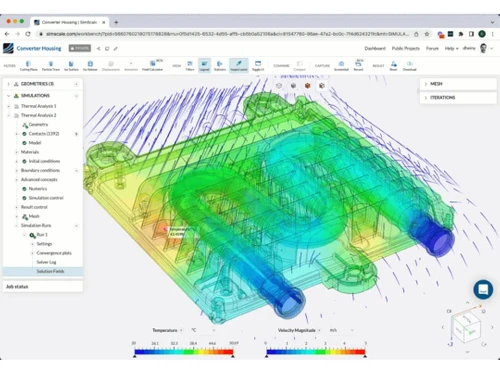Click the velocity legend minimum marker

point(267,356)
